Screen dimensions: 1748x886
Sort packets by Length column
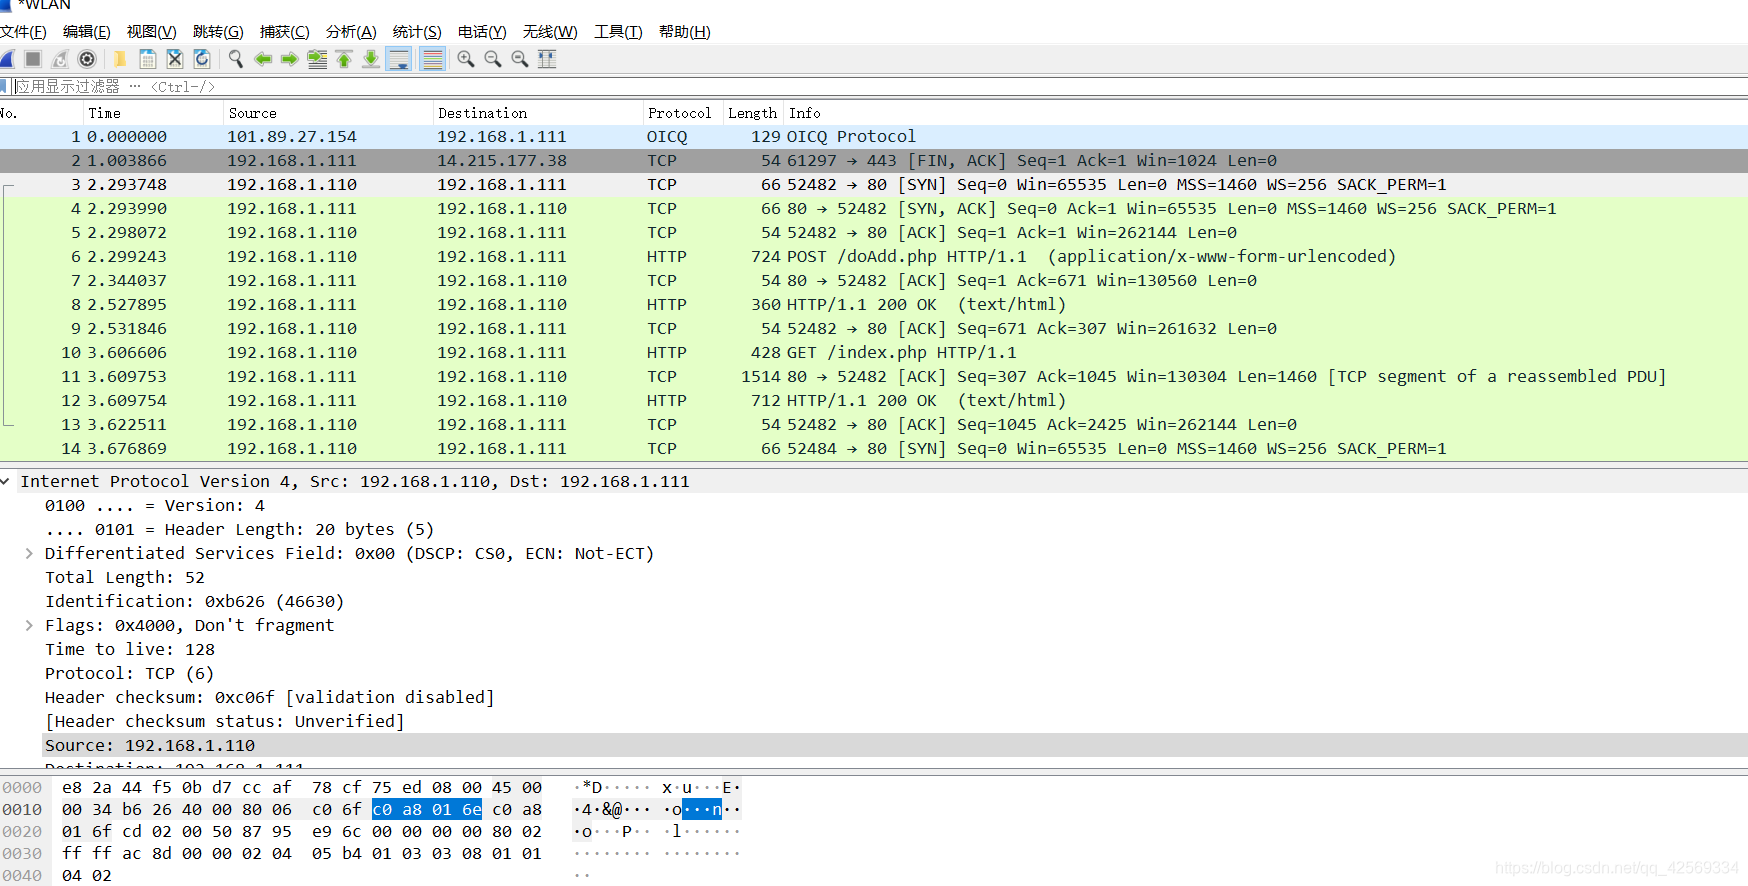[752, 113]
